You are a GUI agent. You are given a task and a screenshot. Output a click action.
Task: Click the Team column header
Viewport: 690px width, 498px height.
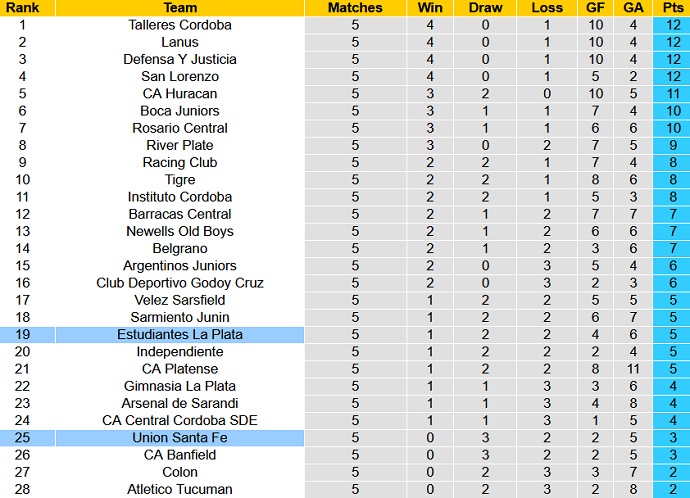pos(180,7)
